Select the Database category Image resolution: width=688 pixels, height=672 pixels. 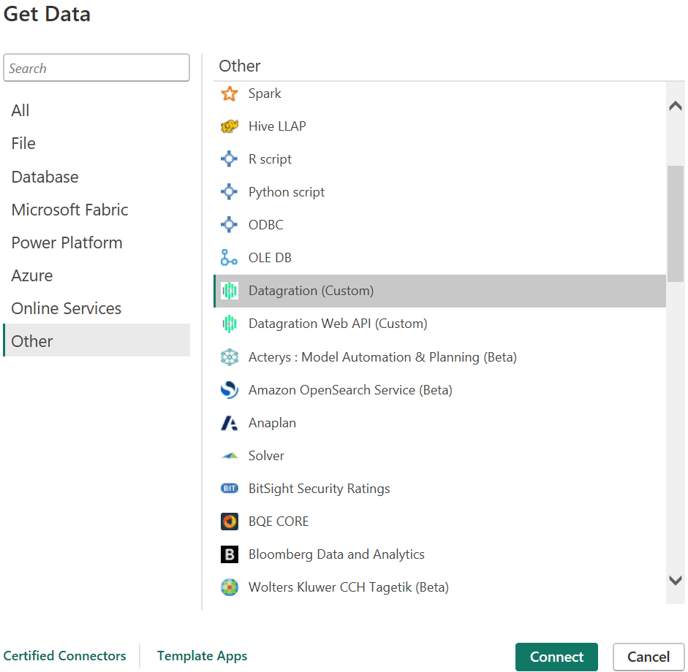[97, 177]
